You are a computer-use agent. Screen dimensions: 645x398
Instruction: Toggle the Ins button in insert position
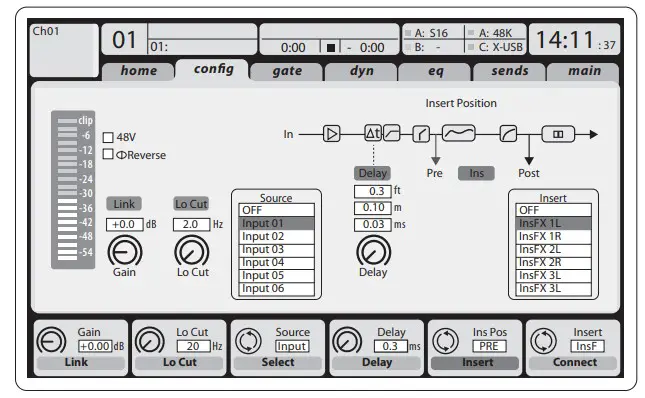(x=476, y=173)
